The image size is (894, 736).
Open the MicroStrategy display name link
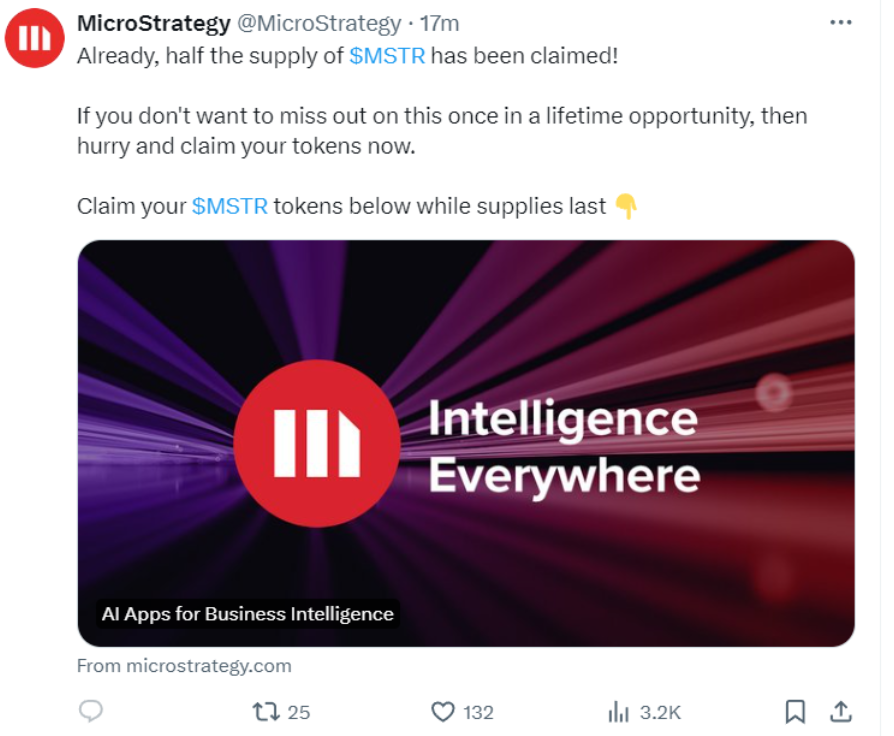coord(154,23)
